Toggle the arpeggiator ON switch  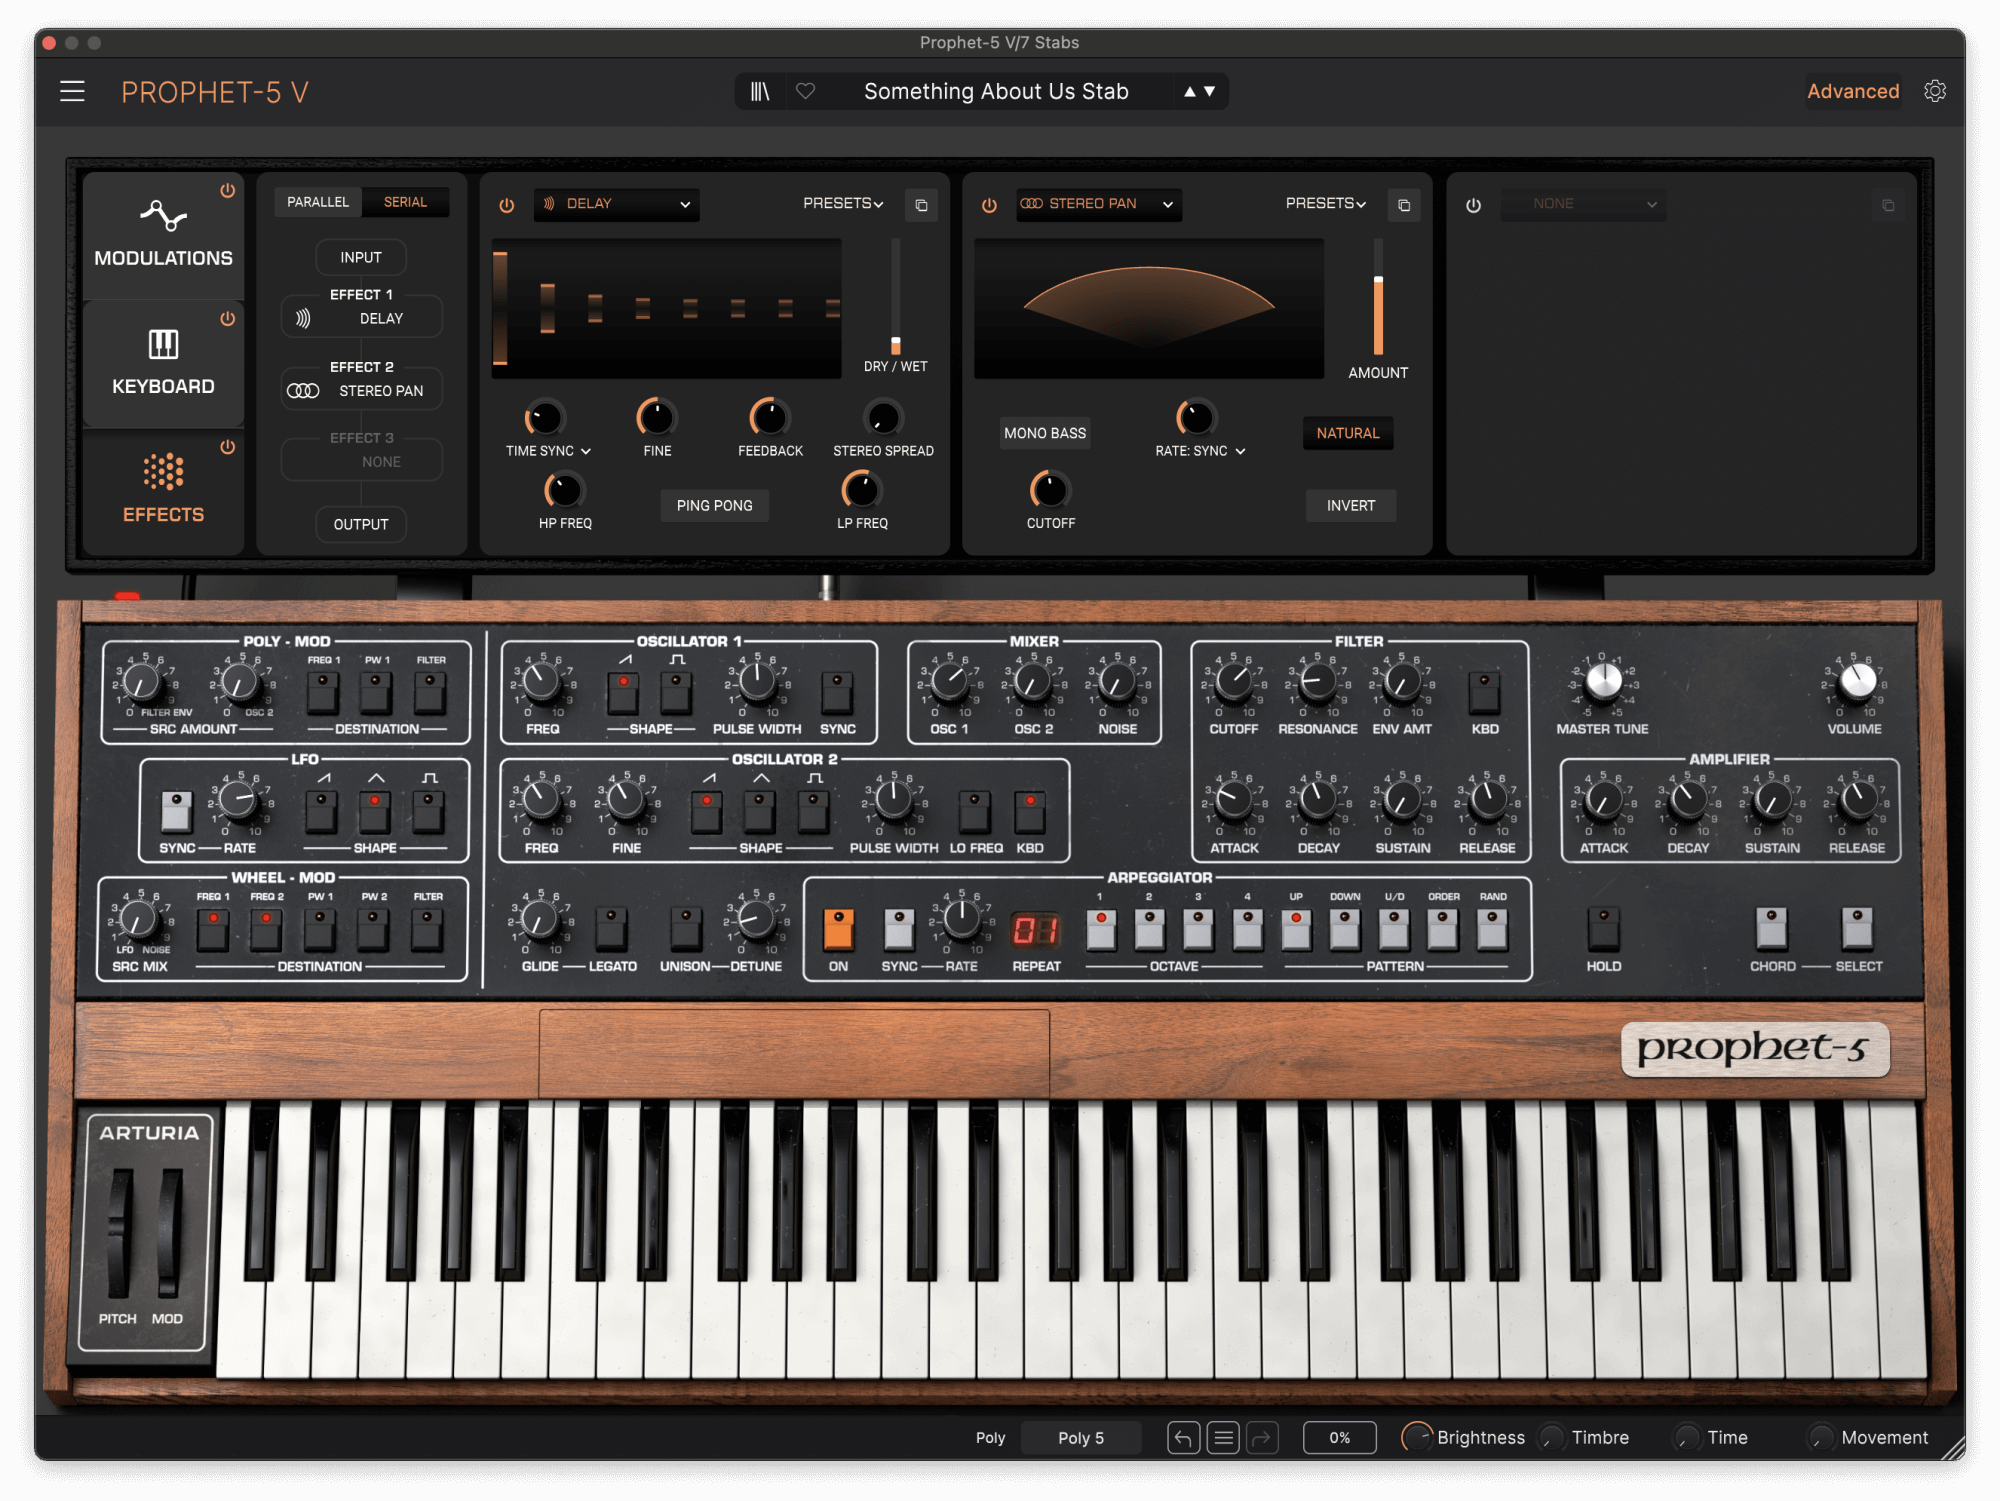[838, 929]
